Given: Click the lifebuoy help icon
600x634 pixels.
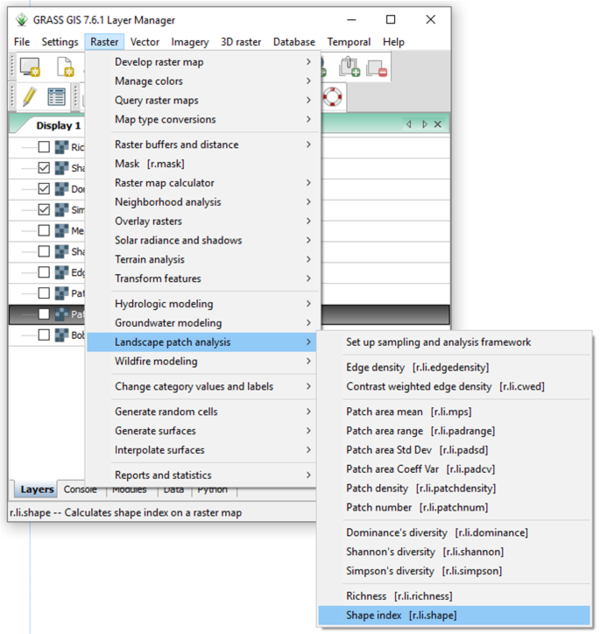Looking at the screenshot, I should pos(332,97).
